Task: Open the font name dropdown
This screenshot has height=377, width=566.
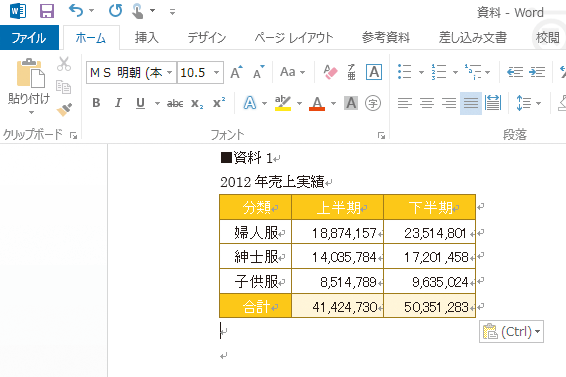Action: [169, 73]
